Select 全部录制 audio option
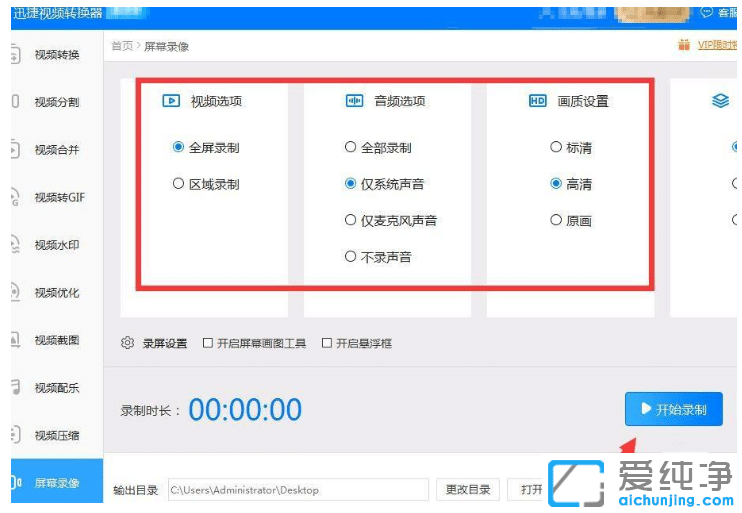This screenshot has height=513, width=742. [378, 147]
